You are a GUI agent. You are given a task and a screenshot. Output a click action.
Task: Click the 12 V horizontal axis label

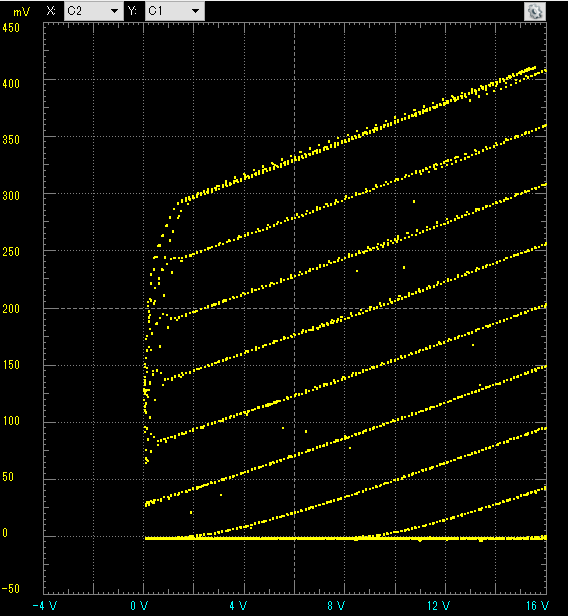[x=438, y=605]
